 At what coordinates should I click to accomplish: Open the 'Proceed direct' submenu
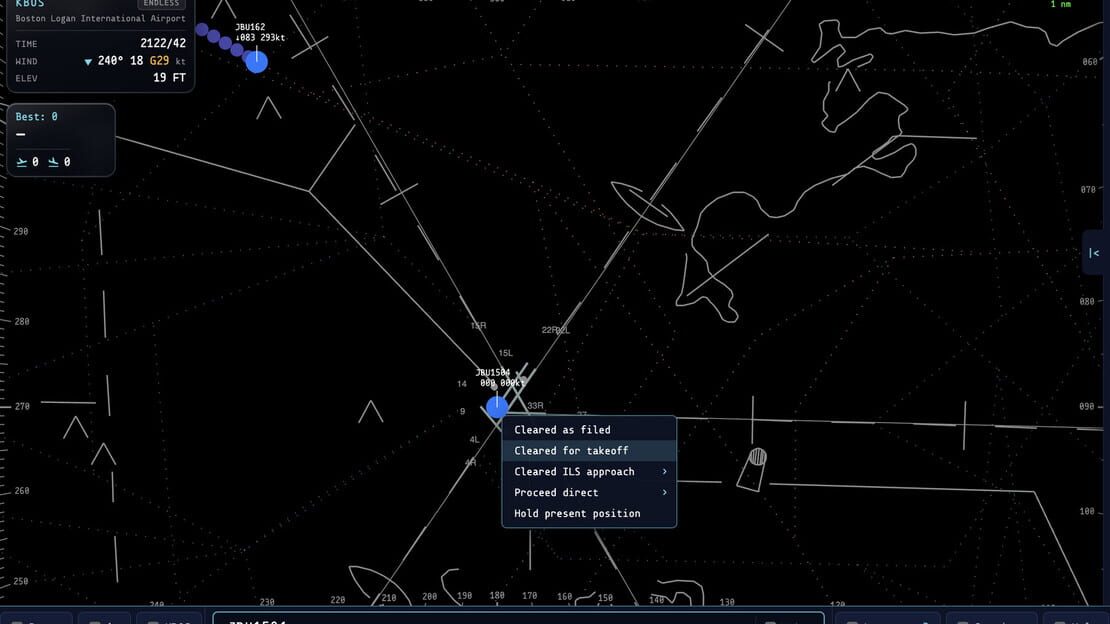589,492
